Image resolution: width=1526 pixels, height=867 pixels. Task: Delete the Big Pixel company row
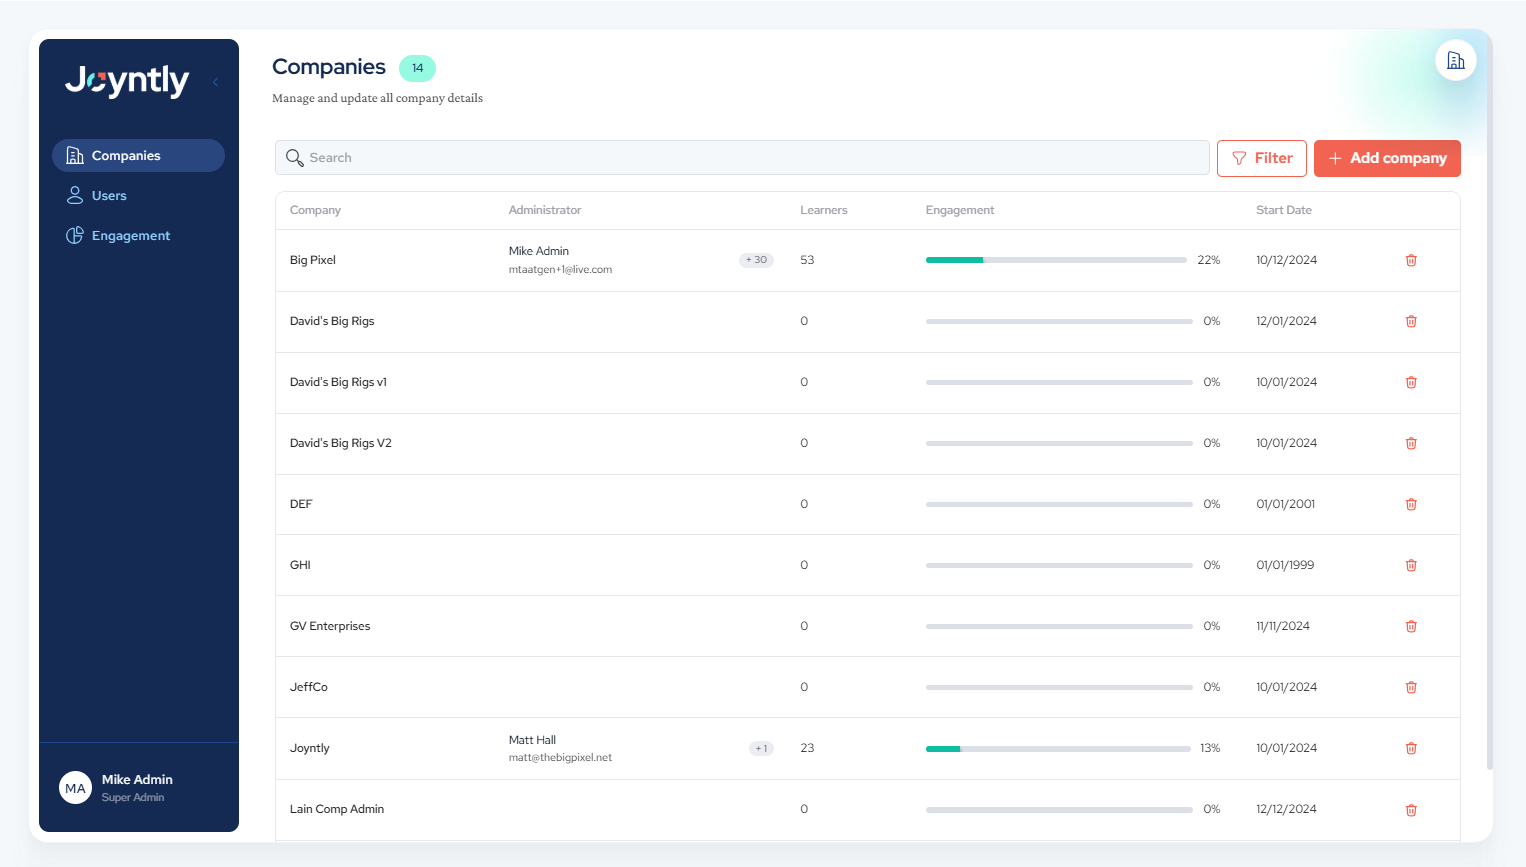(1411, 260)
